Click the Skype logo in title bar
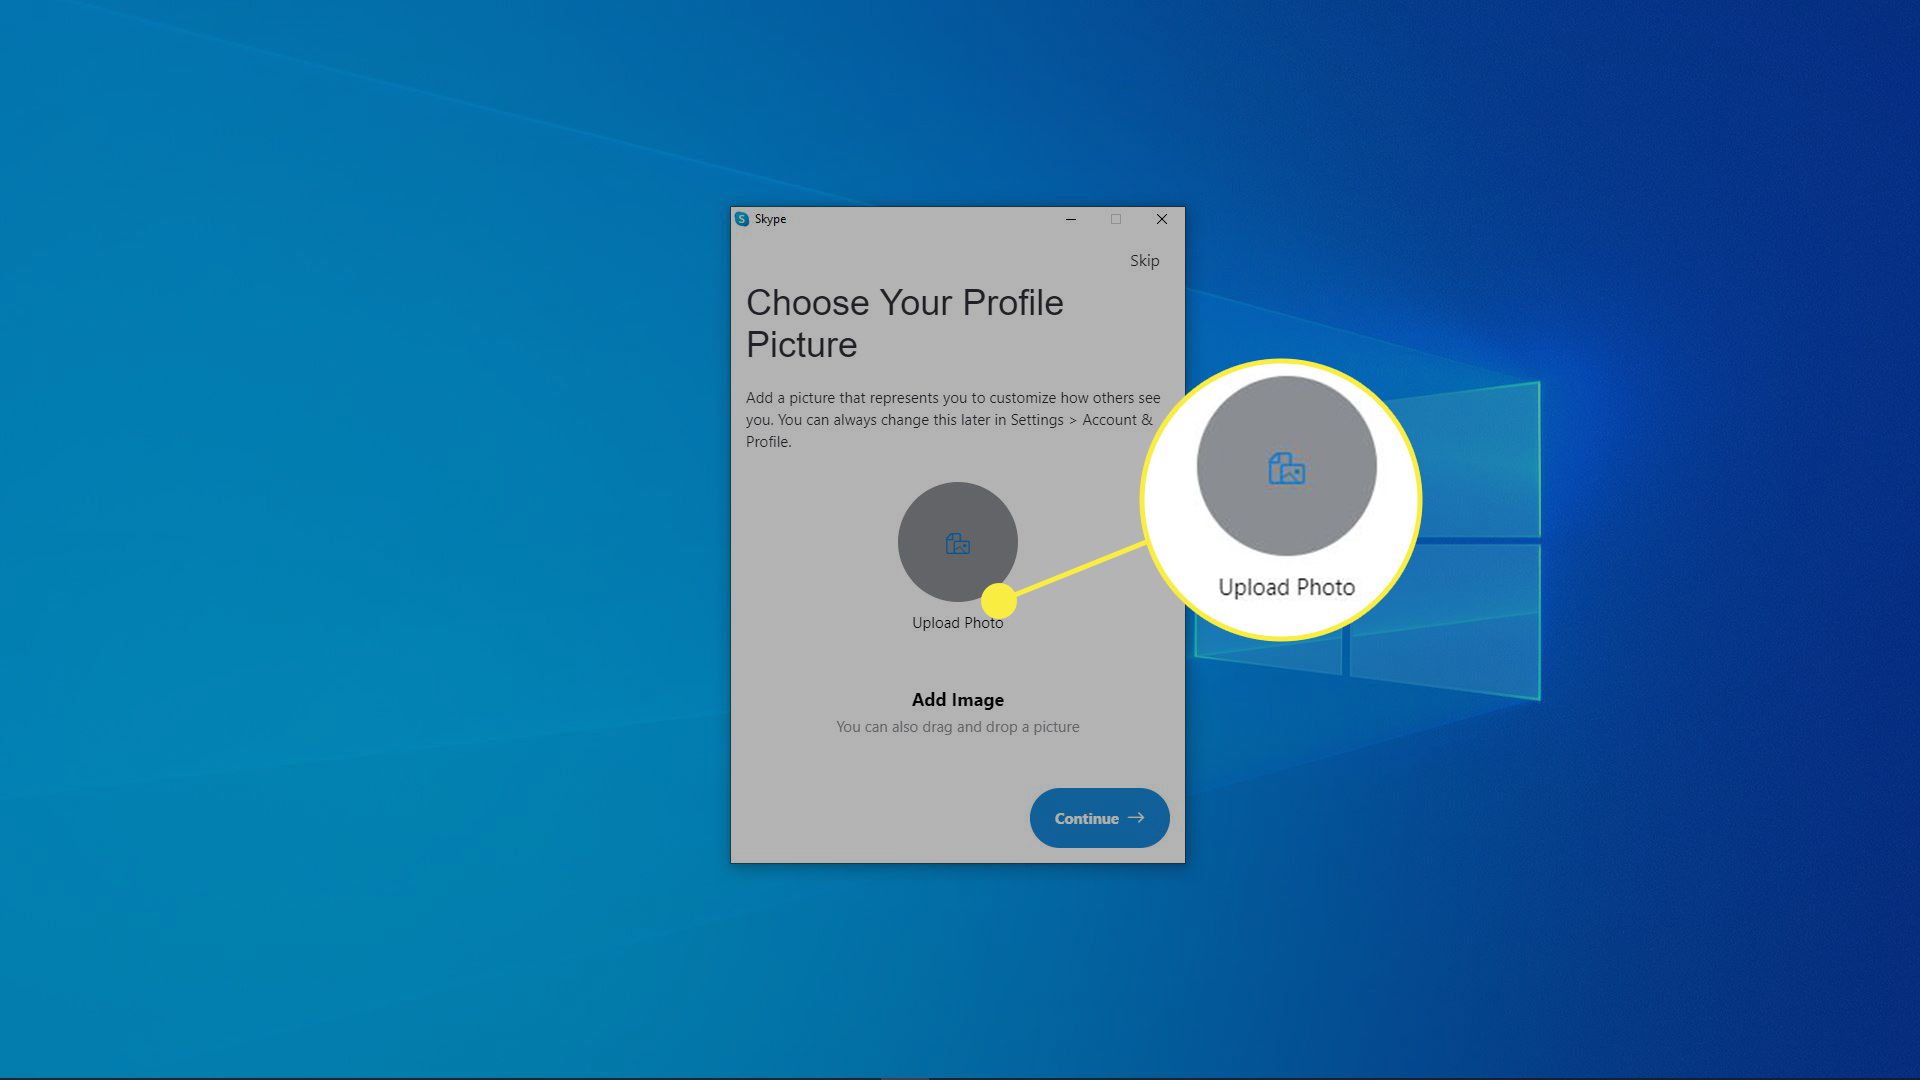 point(741,219)
